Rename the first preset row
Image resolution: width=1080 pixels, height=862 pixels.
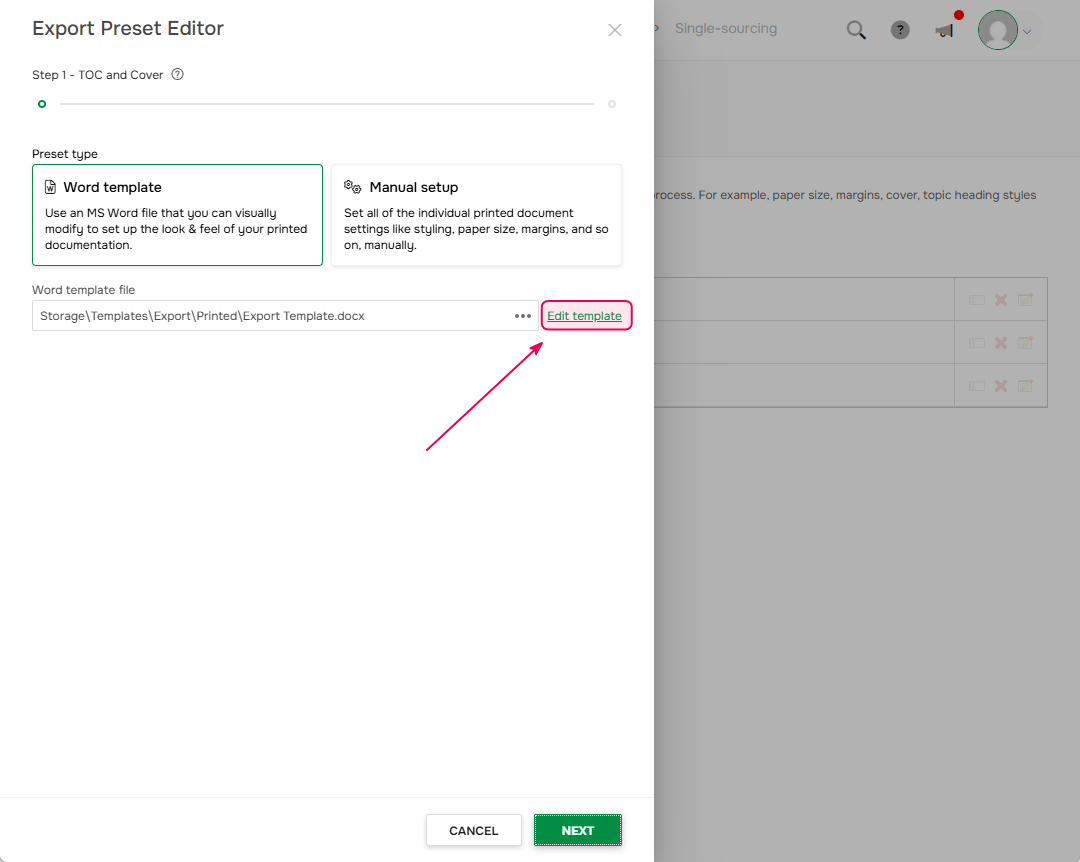pos(977,300)
